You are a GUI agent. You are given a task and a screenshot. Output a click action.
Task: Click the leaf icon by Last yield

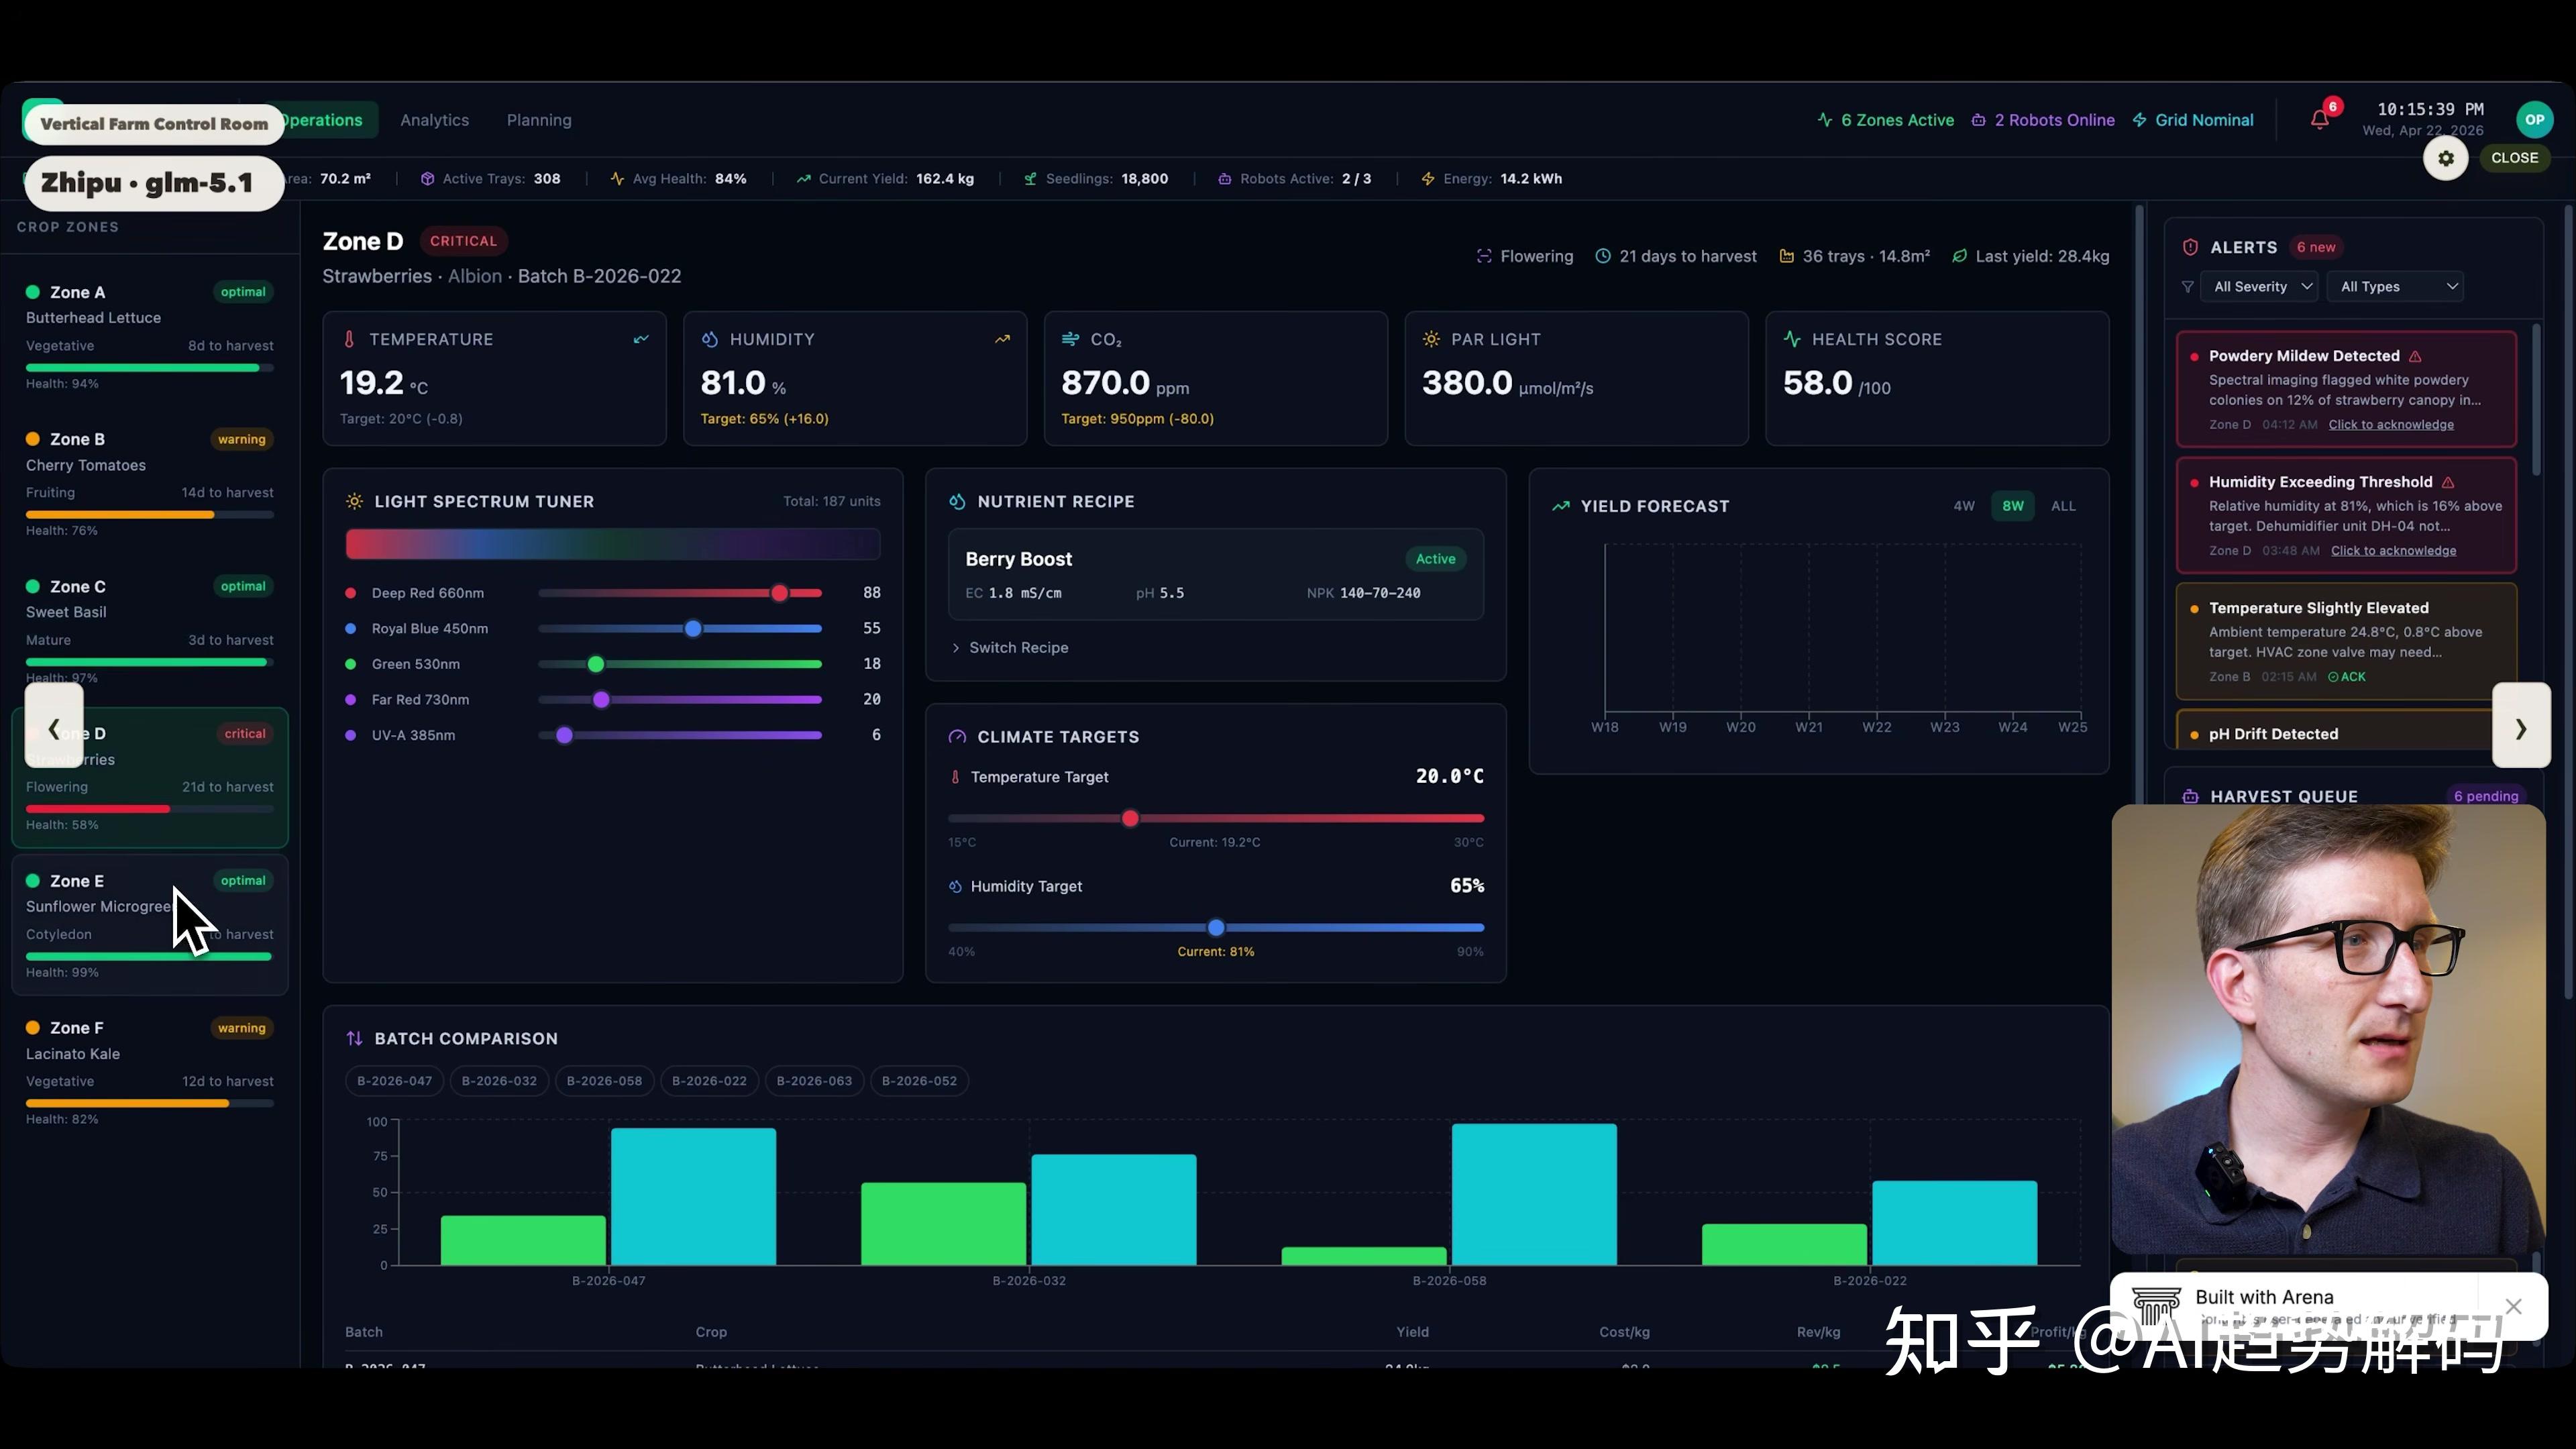(x=1959, y=256)
